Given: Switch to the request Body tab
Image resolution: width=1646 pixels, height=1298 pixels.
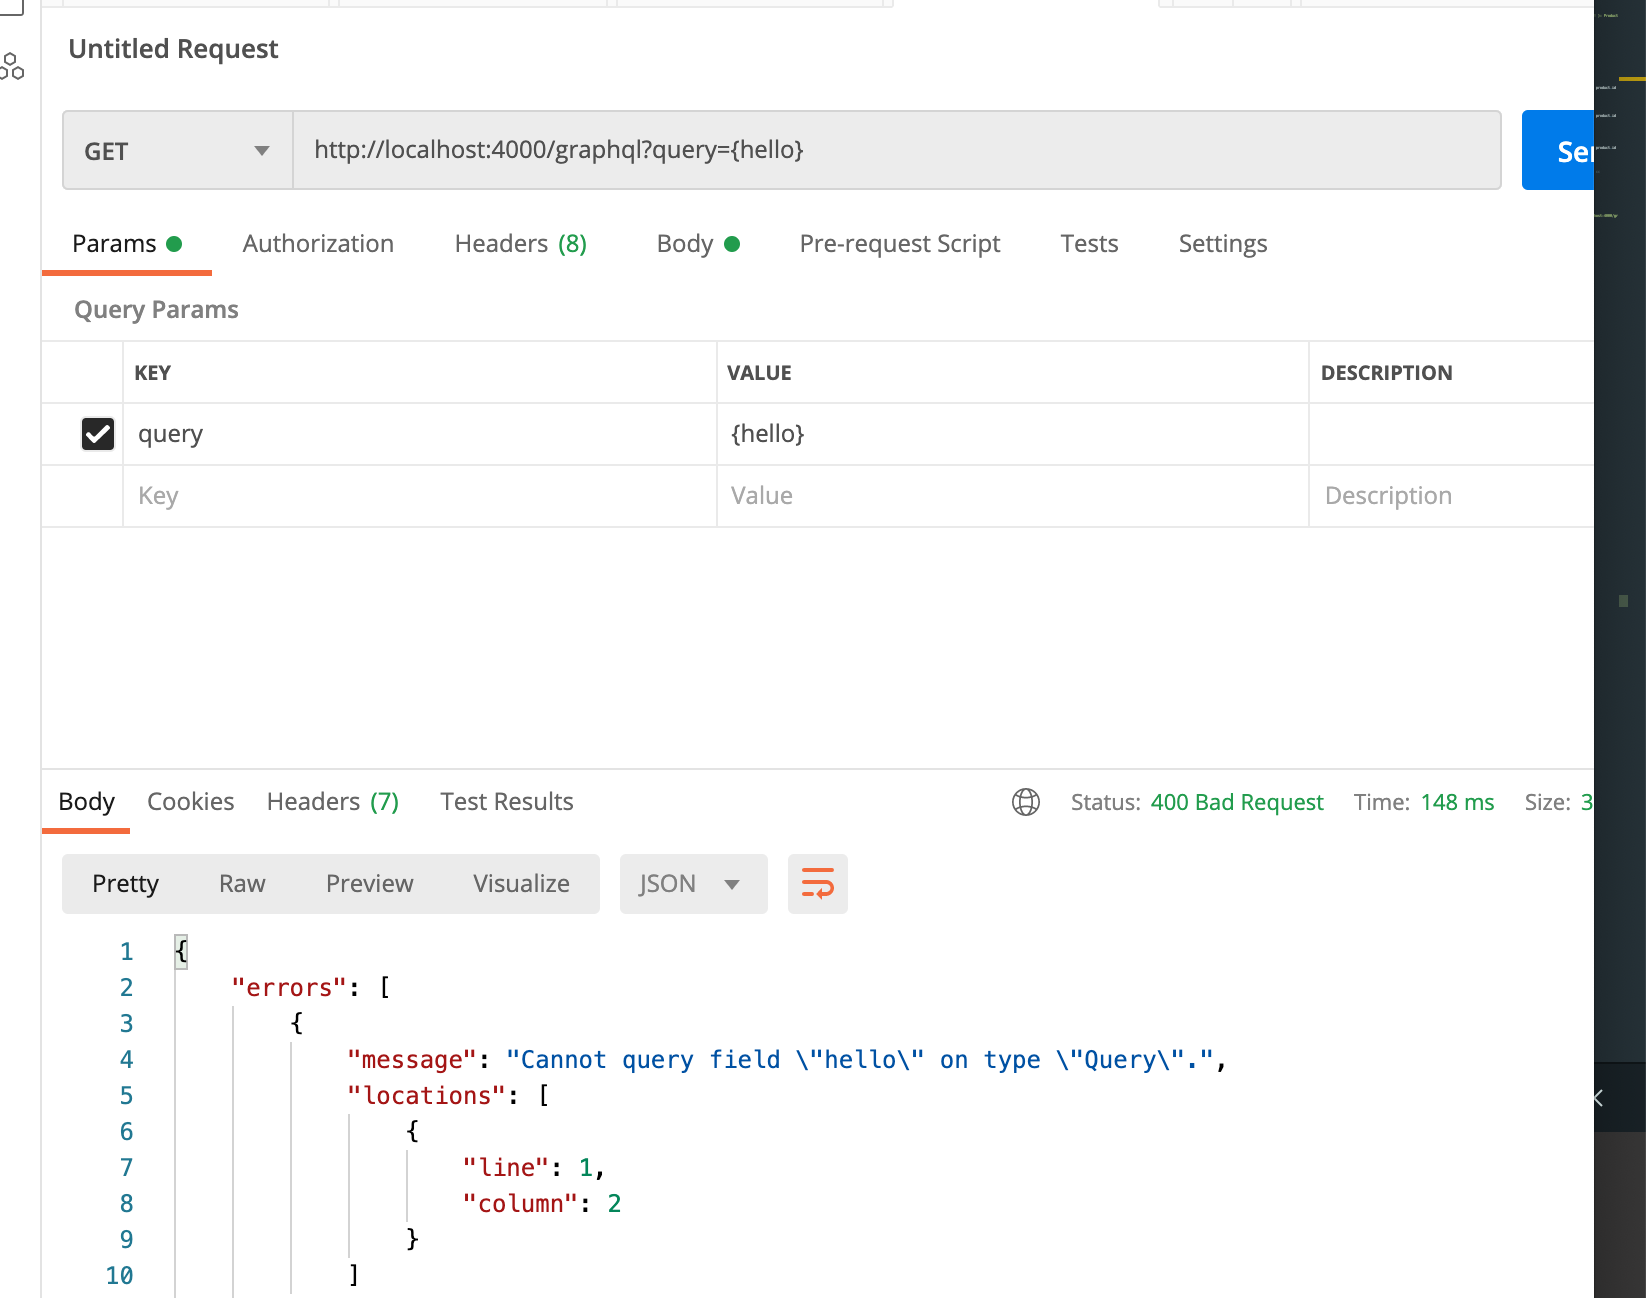Looking at the screenshot, I should tap(698, 244).
